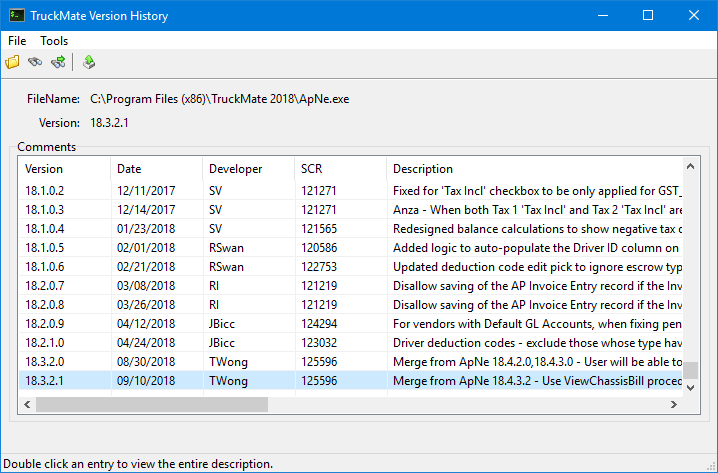718x473 pixels.
Task: Click the Developer column header
Action: click(246, 169)
